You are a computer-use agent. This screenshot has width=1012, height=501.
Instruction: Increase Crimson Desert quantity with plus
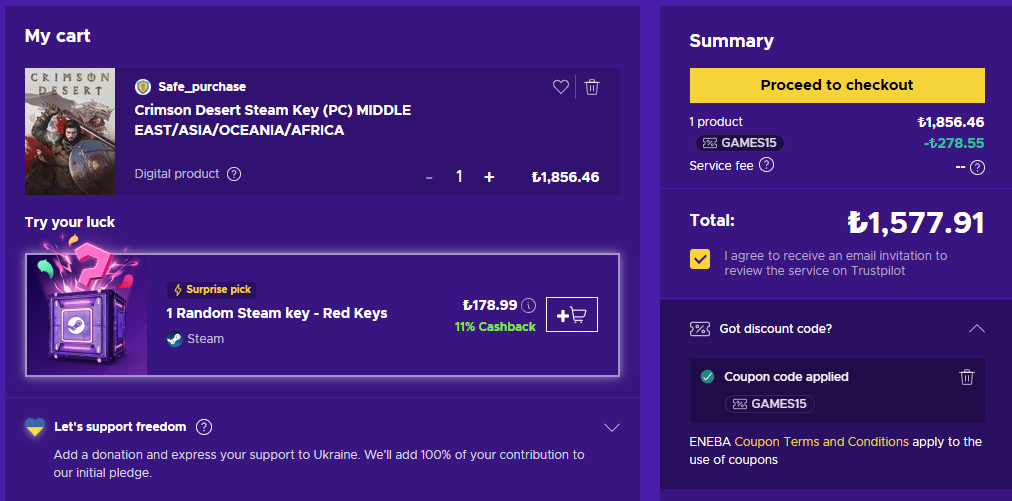[489, 177]
